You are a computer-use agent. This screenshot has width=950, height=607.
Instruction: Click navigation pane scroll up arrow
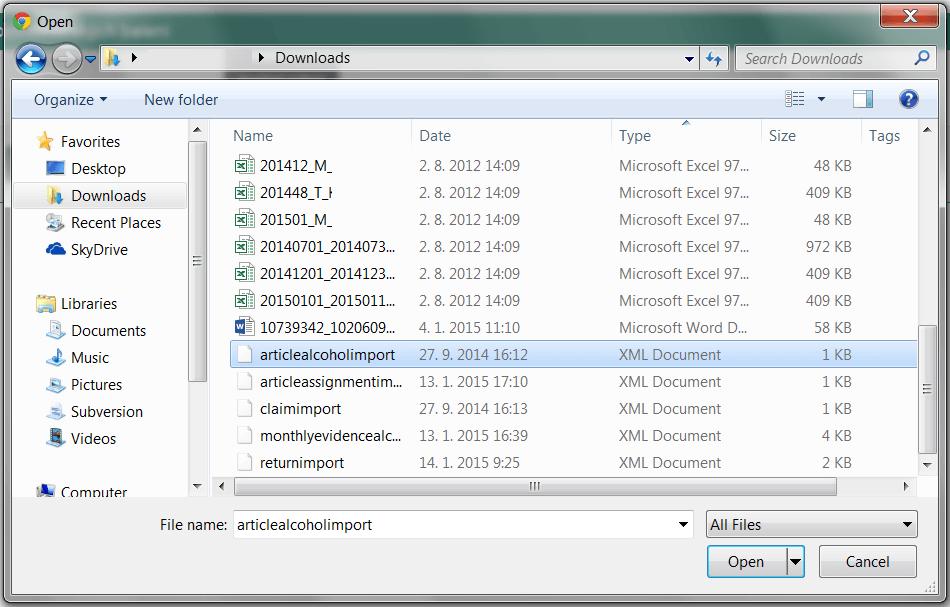point(197,130)
